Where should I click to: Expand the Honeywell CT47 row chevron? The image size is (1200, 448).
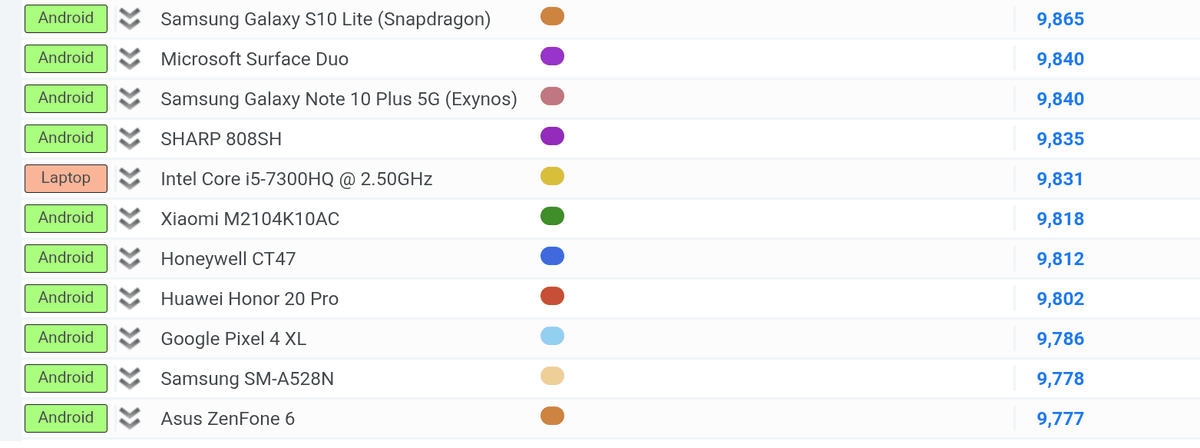pos(128,258)
